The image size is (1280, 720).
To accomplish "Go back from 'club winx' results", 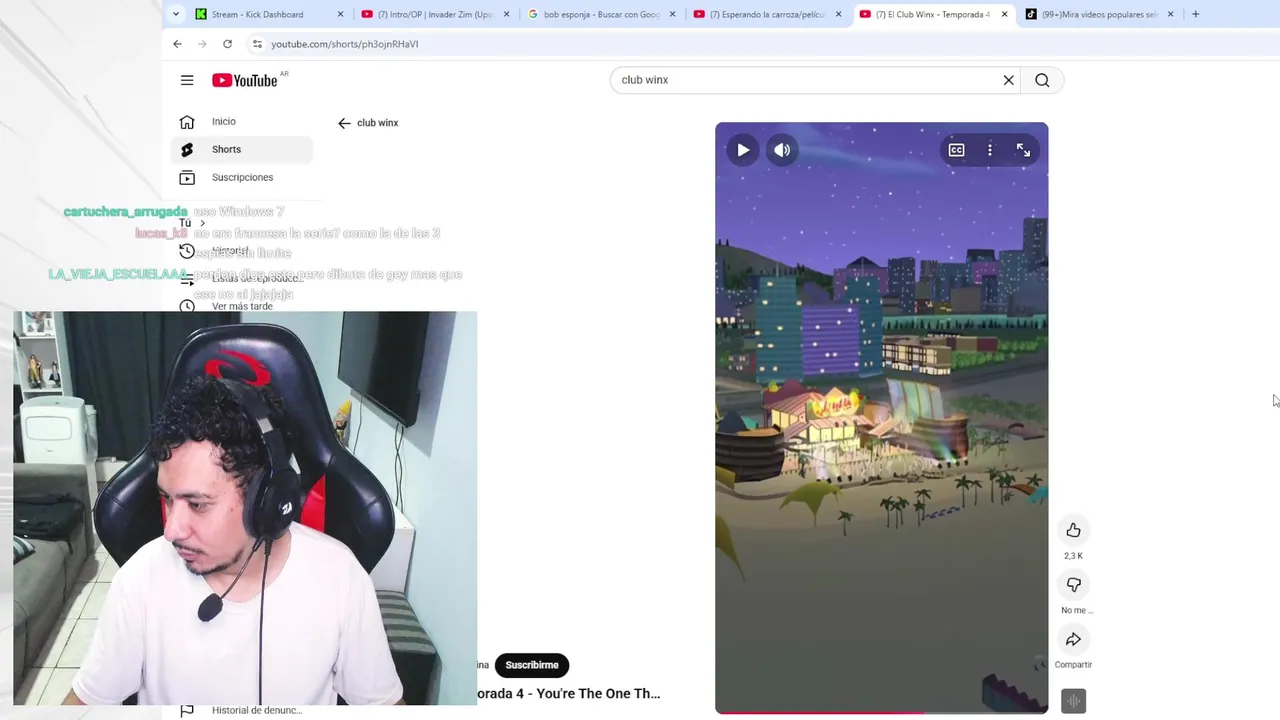I will point(344,123).
